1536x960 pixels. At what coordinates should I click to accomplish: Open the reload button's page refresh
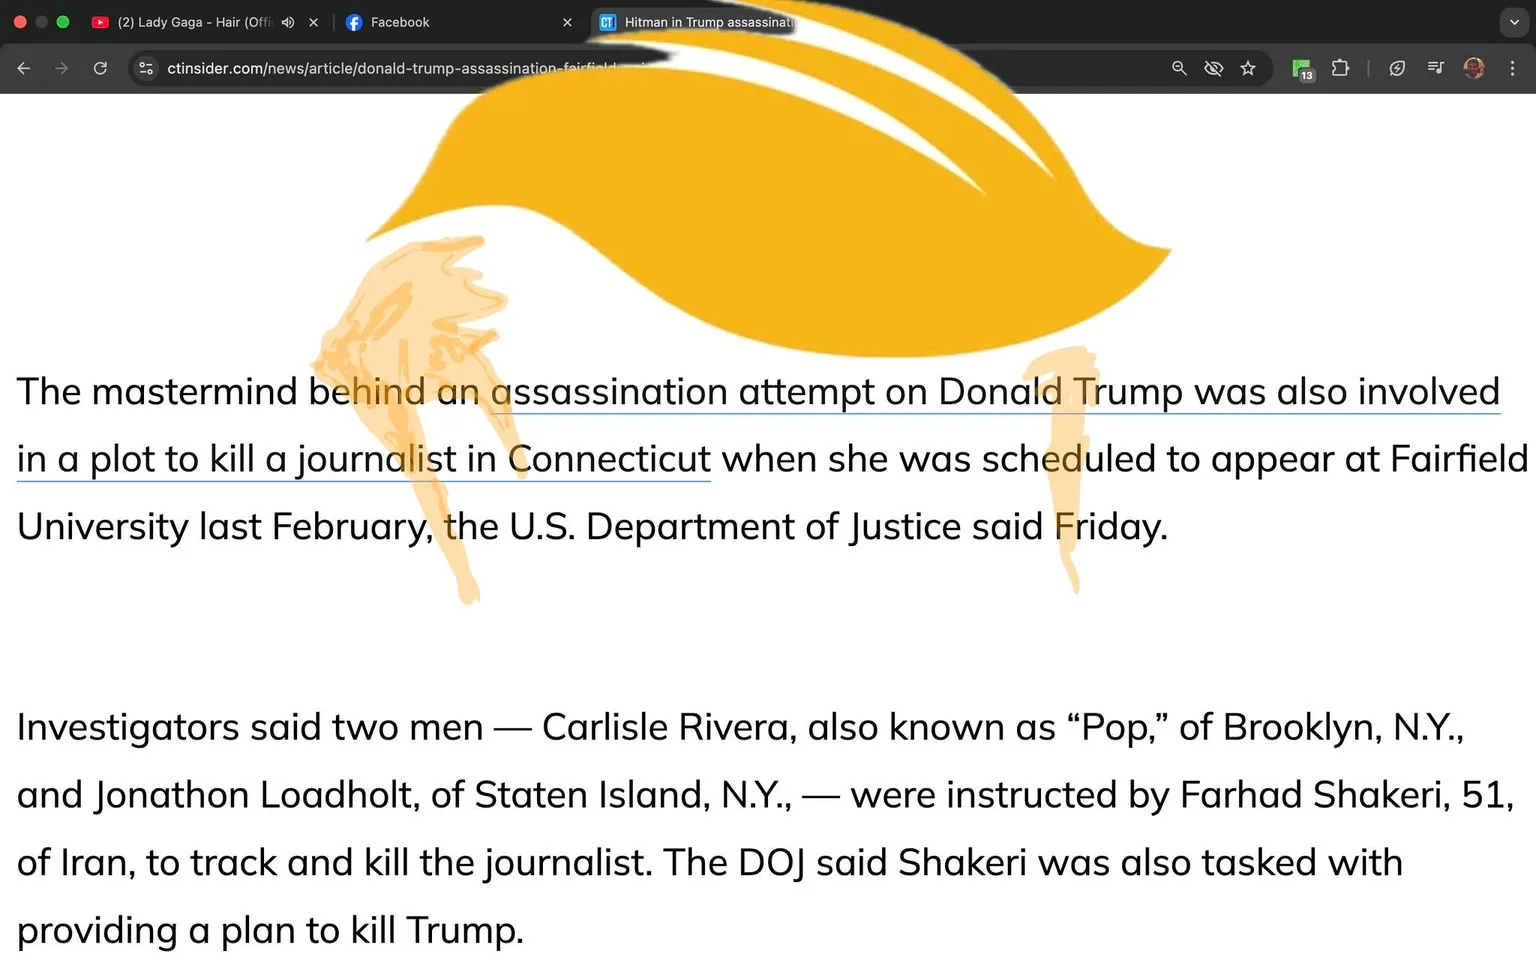(100, 68)
